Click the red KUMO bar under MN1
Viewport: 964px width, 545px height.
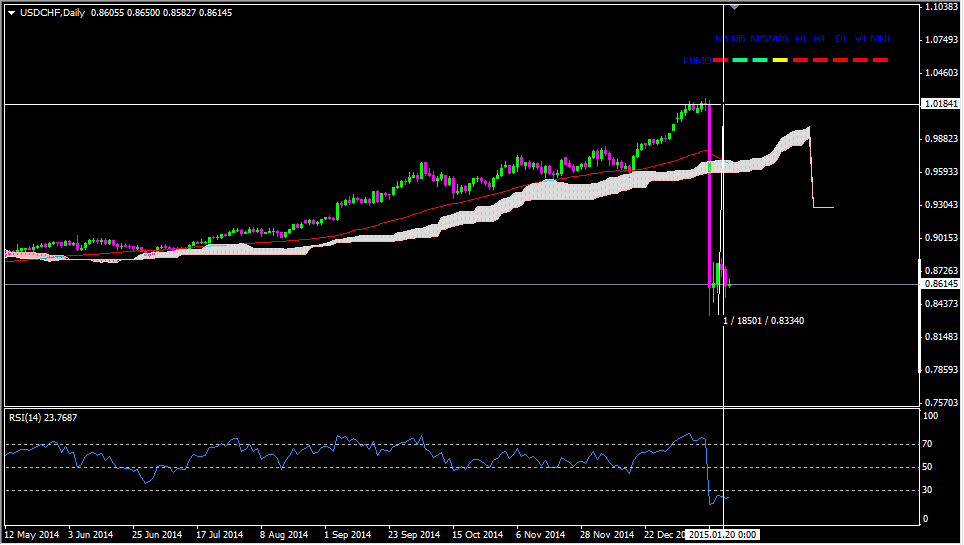point(880,60)
